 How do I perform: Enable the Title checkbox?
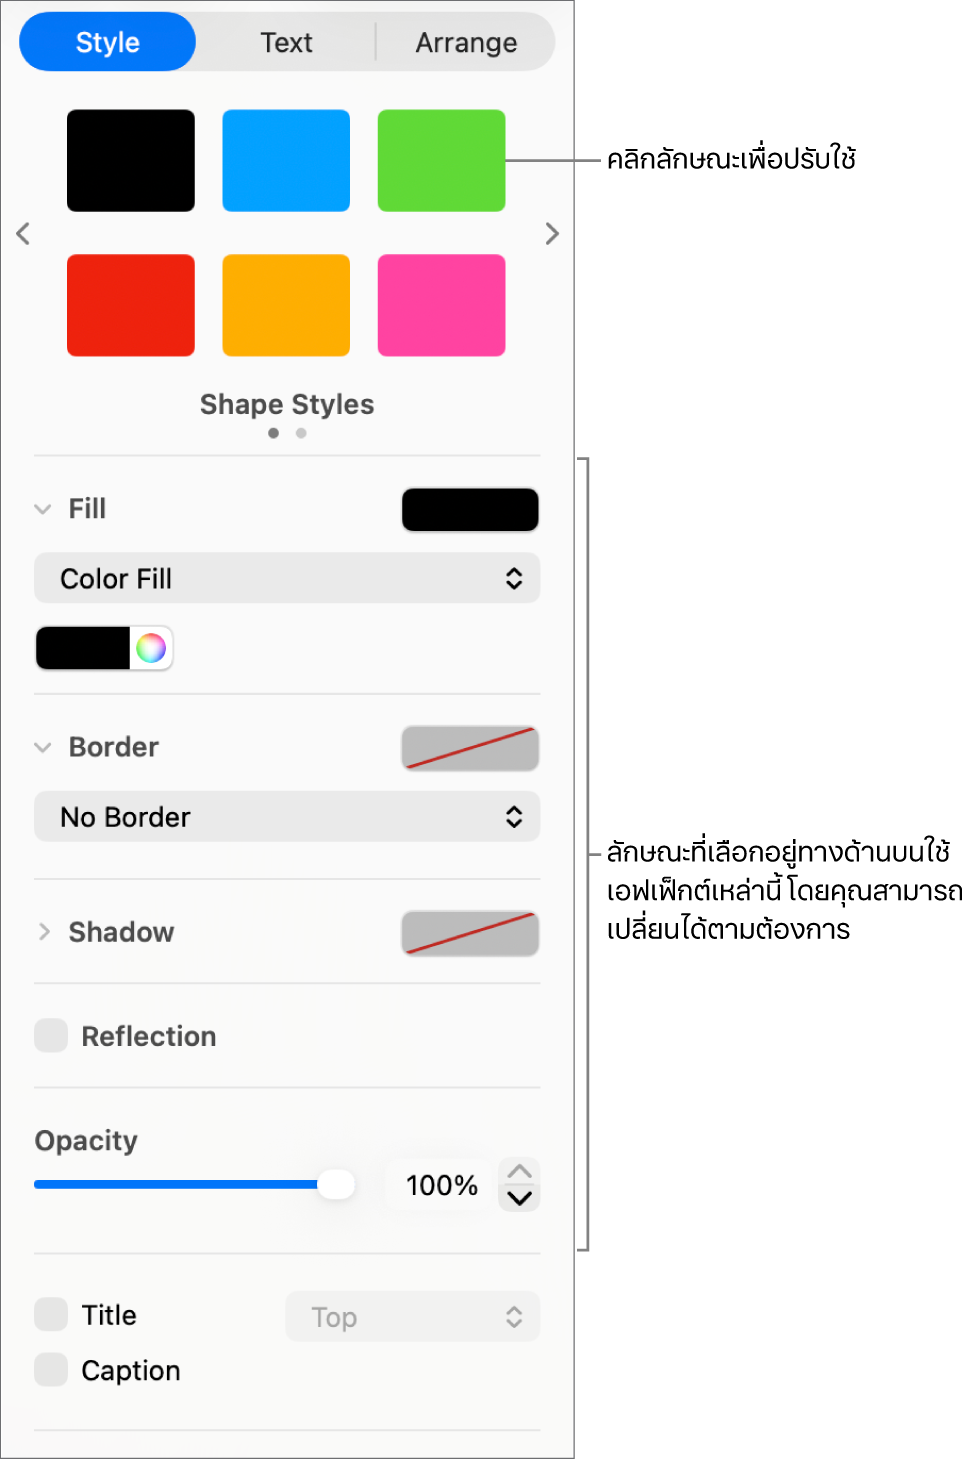pyautogui.click(x=51, y=1314)
